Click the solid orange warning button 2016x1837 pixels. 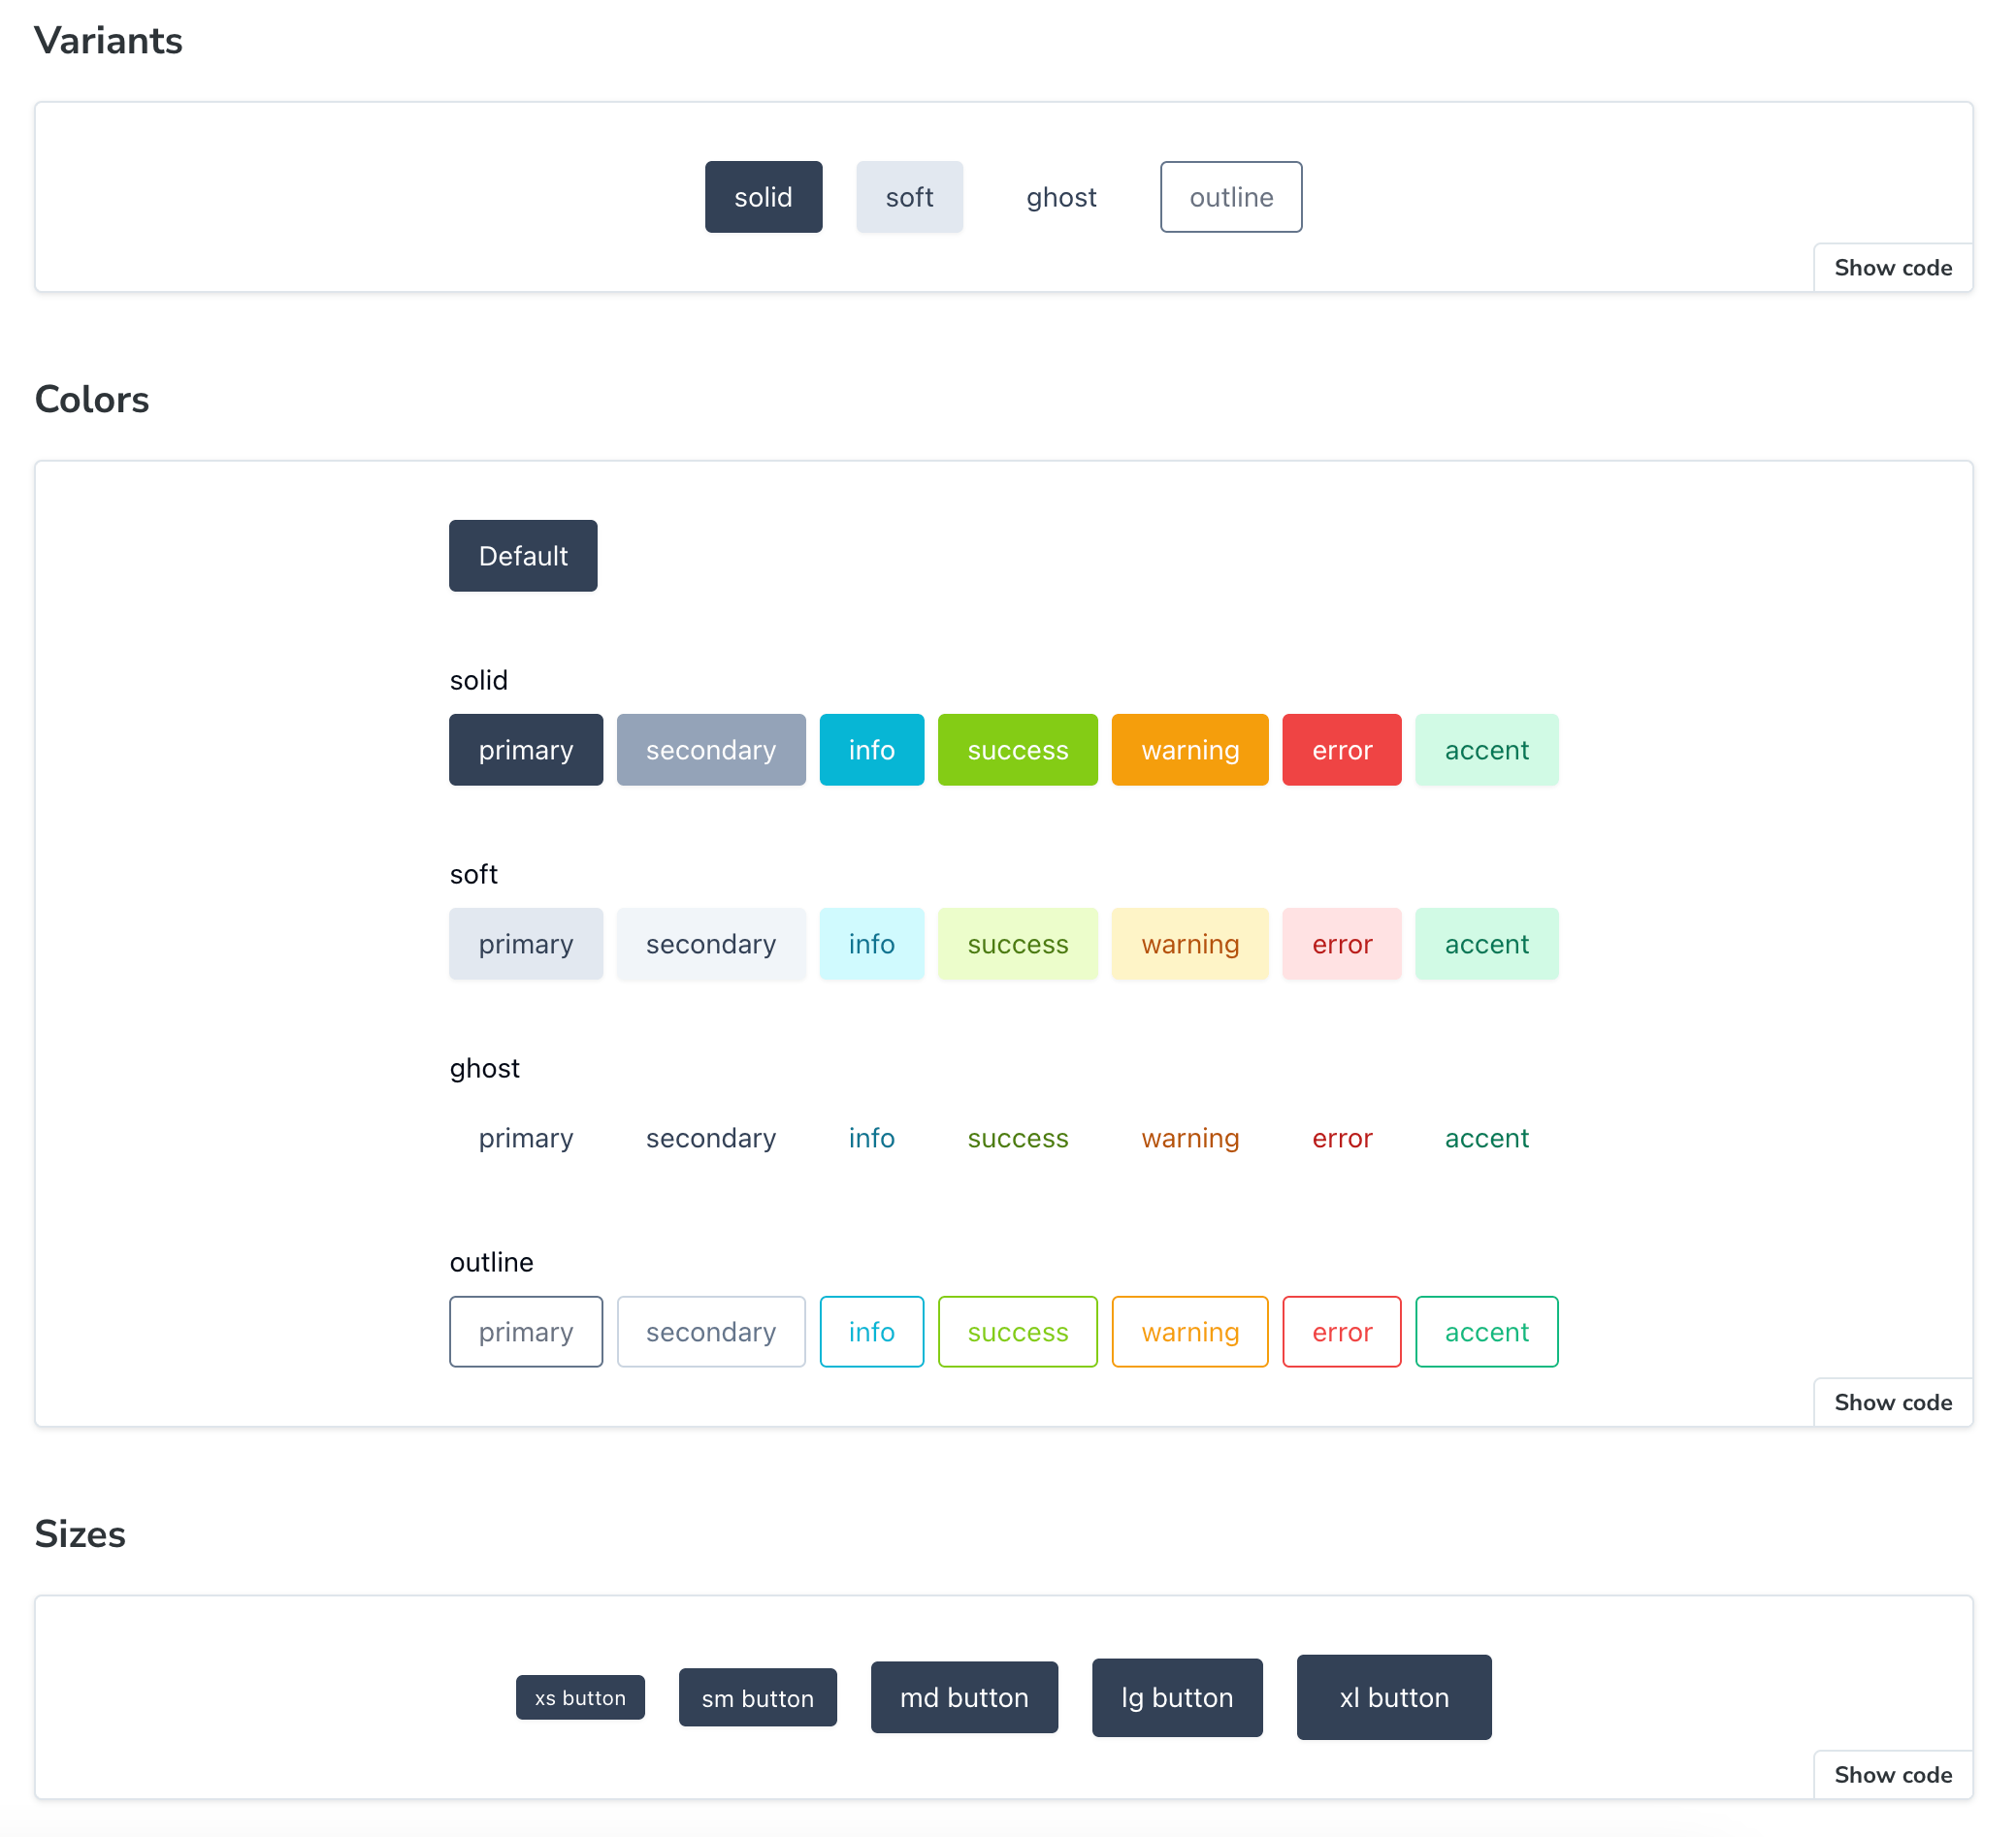pyautogui.click(x=1189, y=750)
